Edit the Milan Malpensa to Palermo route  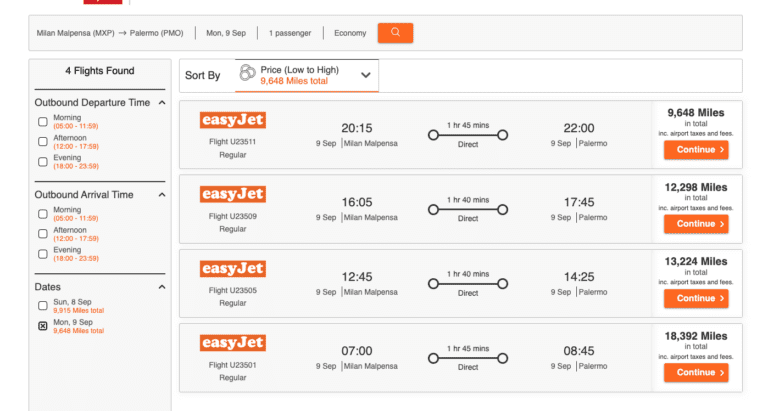click(x=110, y=33)
